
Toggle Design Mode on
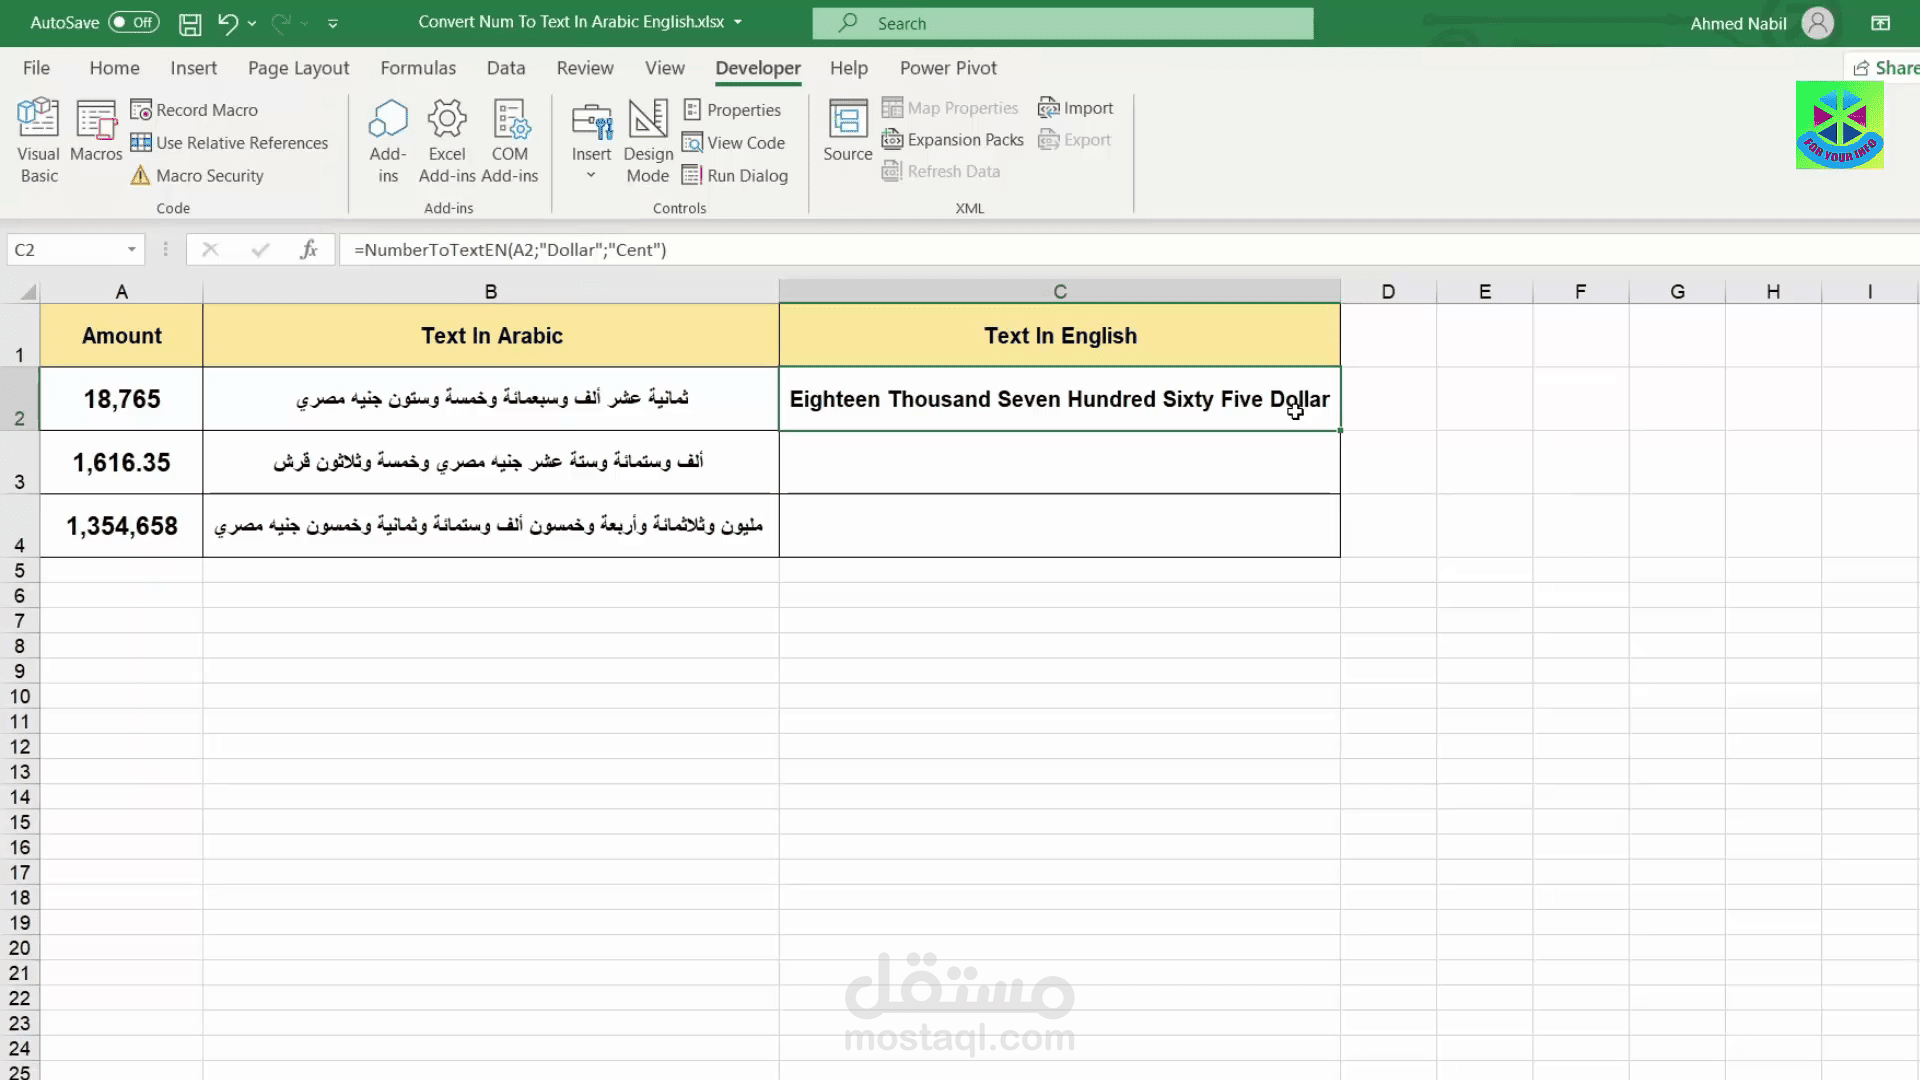[648, 140]
